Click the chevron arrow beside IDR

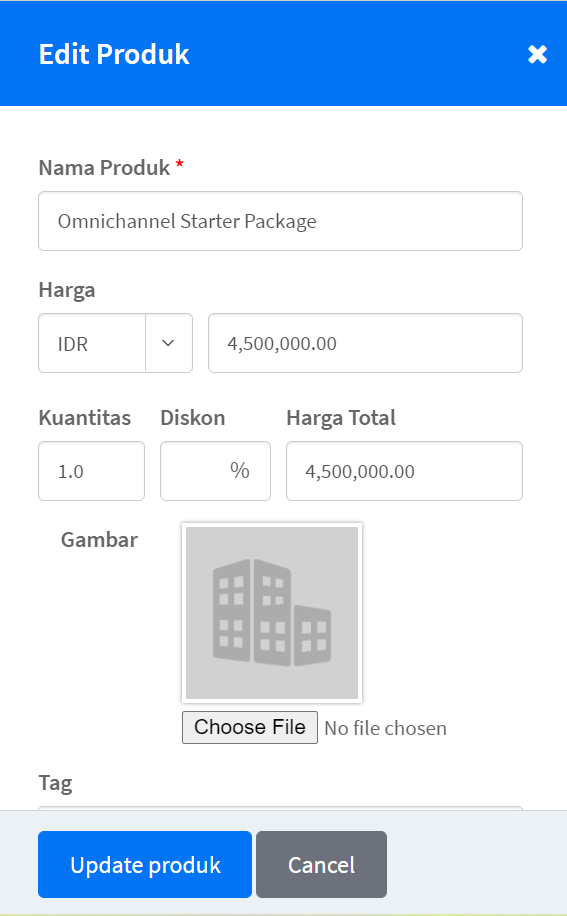(x=168, y=343)
